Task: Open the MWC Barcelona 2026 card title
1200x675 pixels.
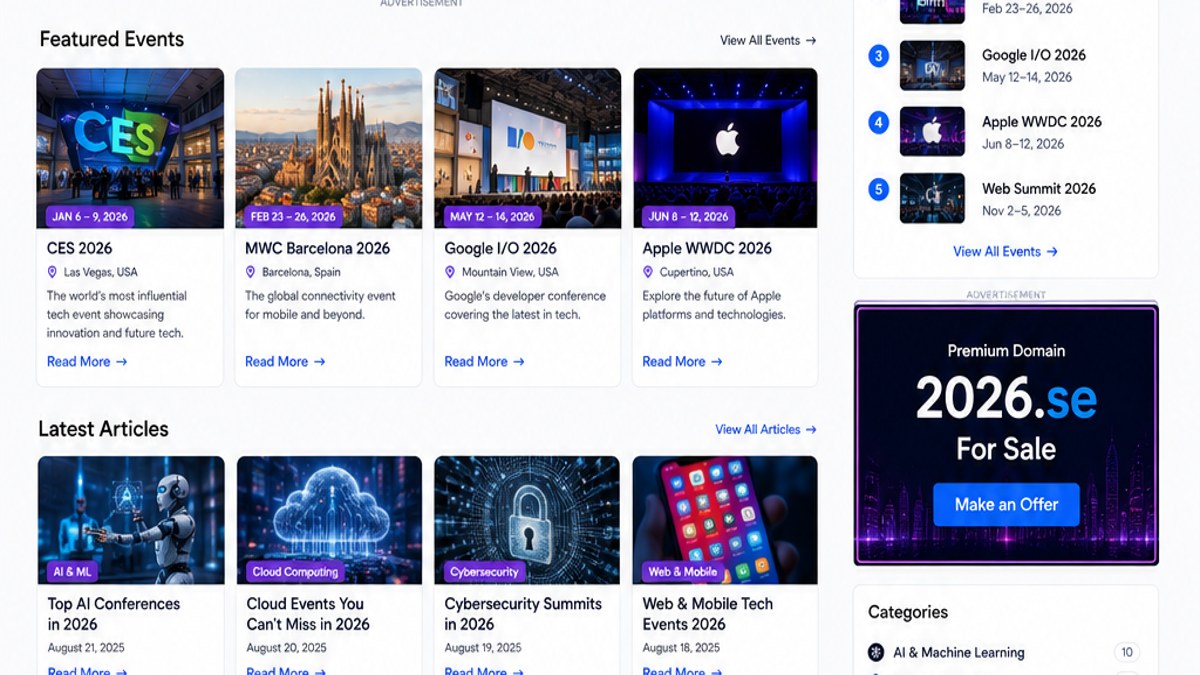Action: (318, 248)
